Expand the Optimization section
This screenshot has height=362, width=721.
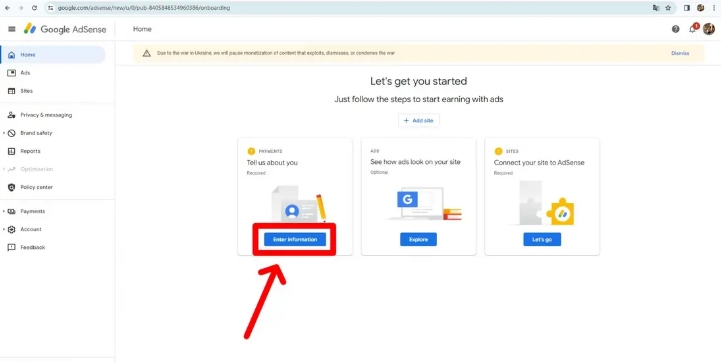click(4, 169)
